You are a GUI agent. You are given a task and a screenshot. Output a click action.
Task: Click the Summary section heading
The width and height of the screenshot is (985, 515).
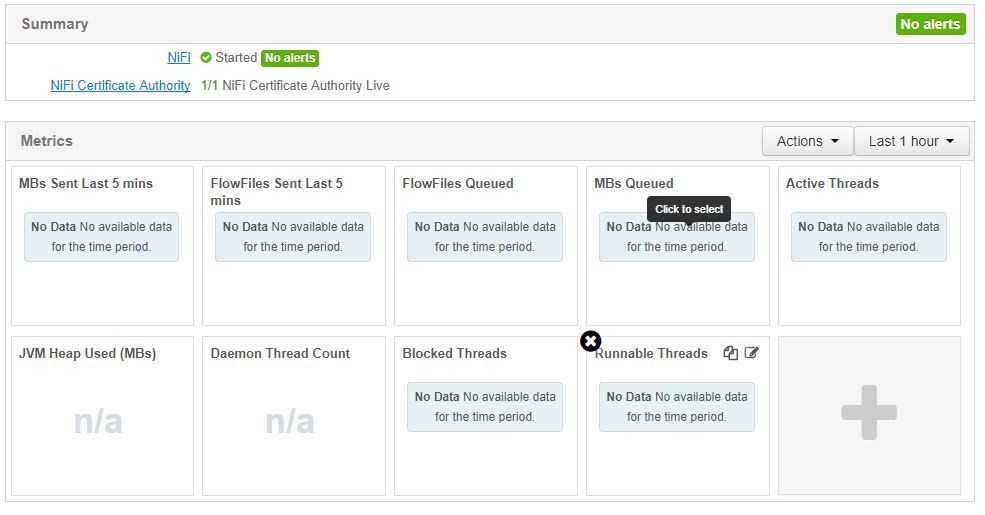pos(55,24)
